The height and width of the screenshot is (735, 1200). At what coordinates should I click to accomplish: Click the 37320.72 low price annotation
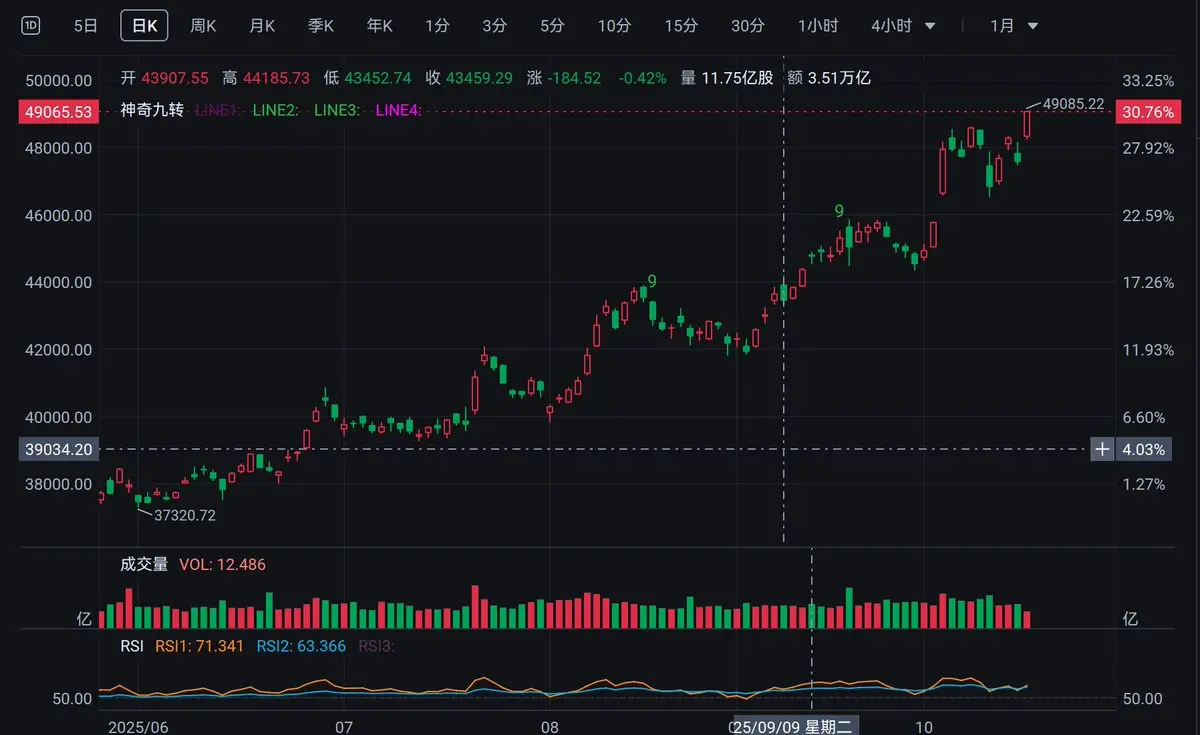pyautogui.click(x=184, y=515)
